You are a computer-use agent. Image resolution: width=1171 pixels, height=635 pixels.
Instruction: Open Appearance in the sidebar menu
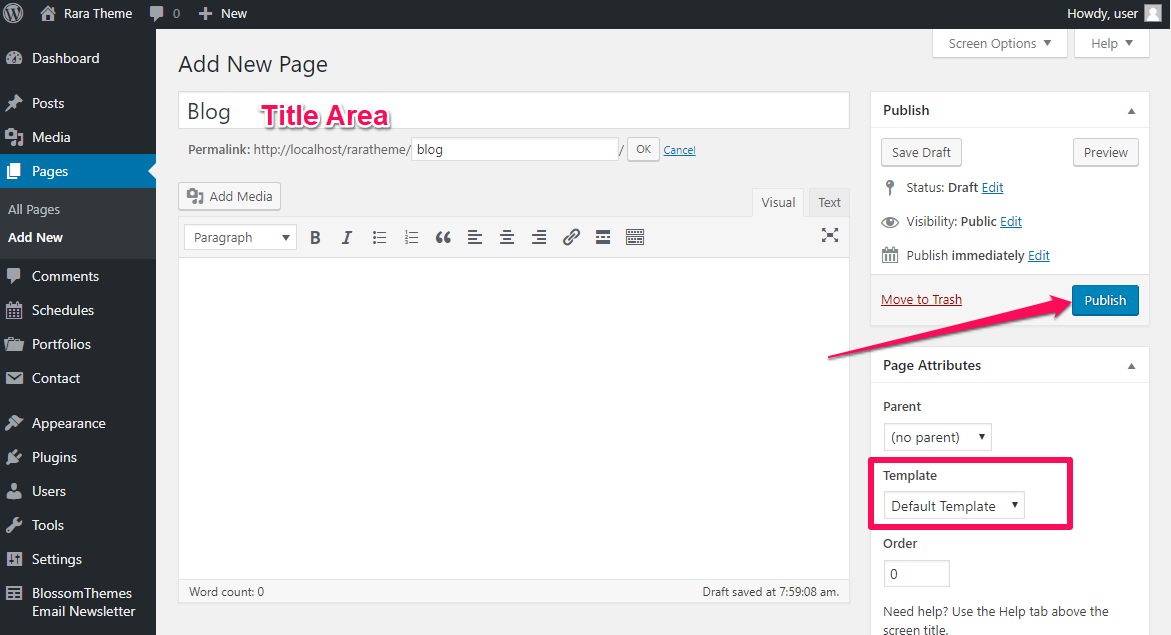coord(69,424)
